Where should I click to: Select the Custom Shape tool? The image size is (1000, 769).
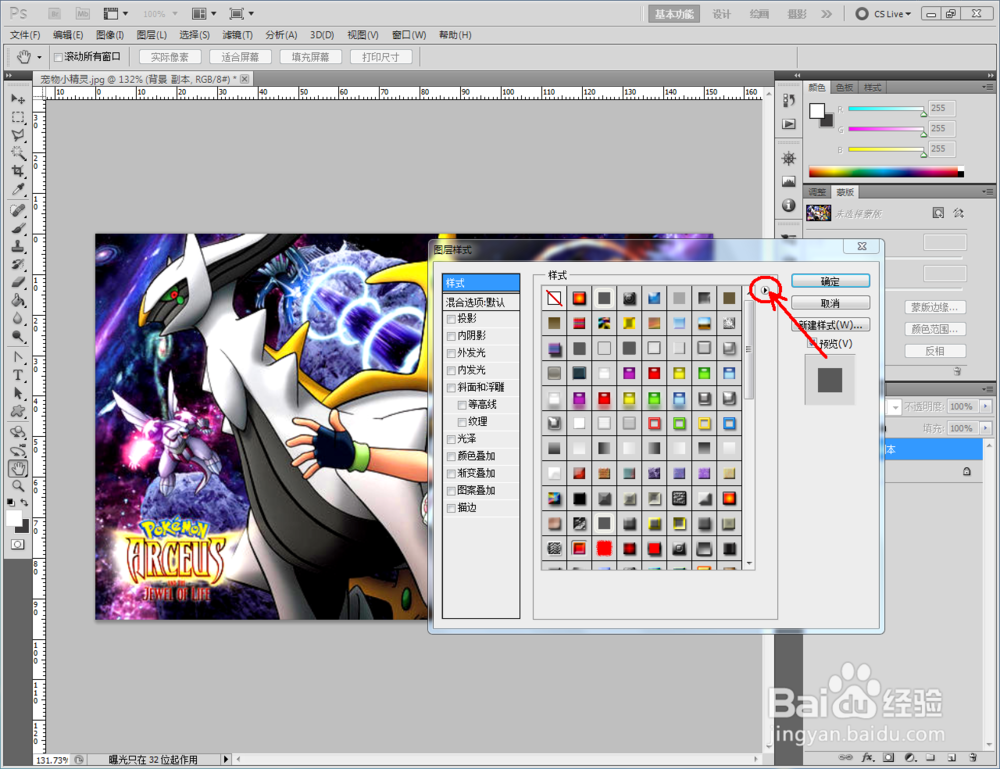[x=18, y=411]
